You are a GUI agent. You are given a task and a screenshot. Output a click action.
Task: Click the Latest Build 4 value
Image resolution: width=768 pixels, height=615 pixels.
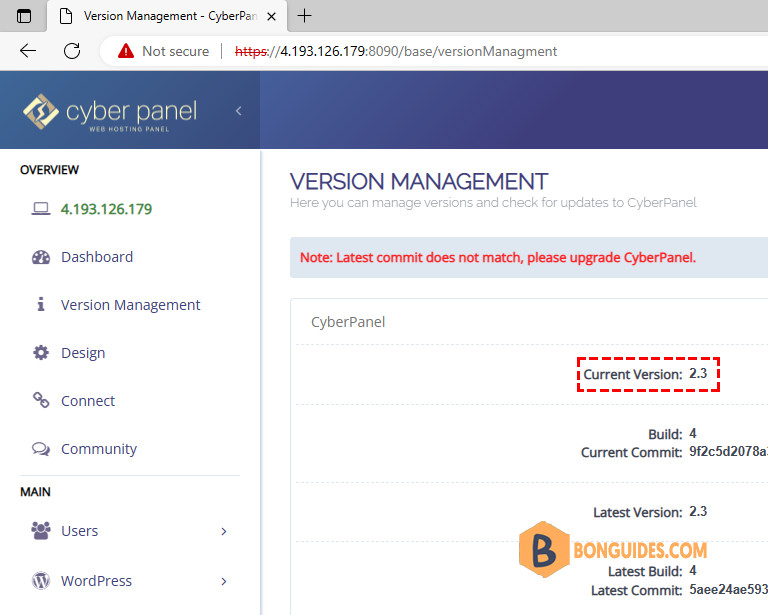click(693, 571)
